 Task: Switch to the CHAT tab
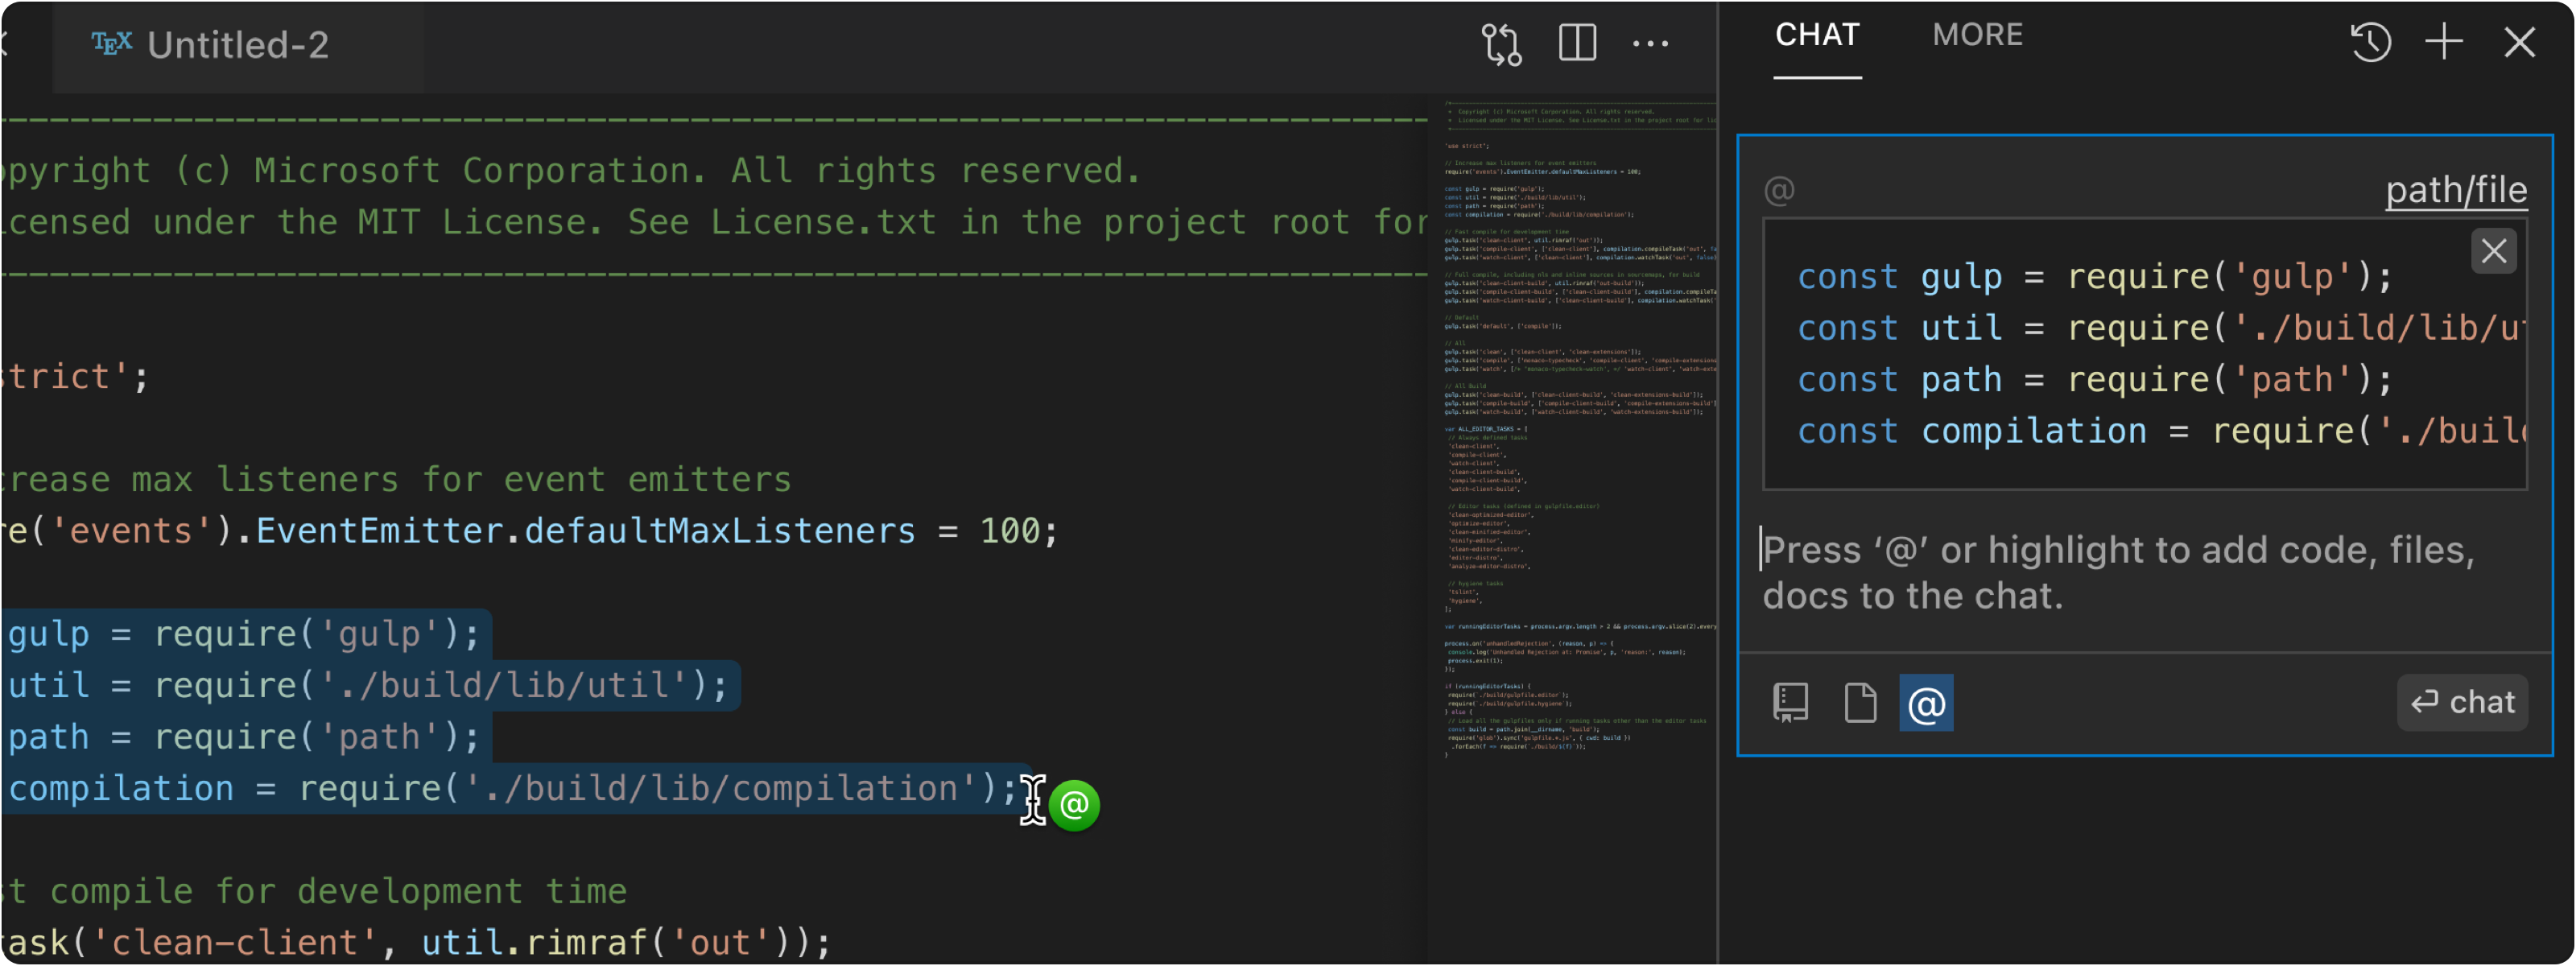[1817, 36]
